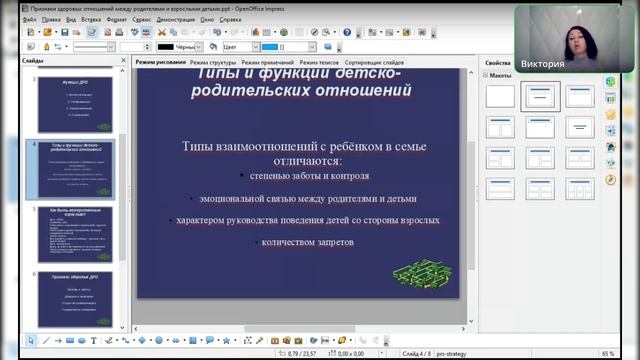Open the line color Чёрный dropdown

click(x=199, y=47)
